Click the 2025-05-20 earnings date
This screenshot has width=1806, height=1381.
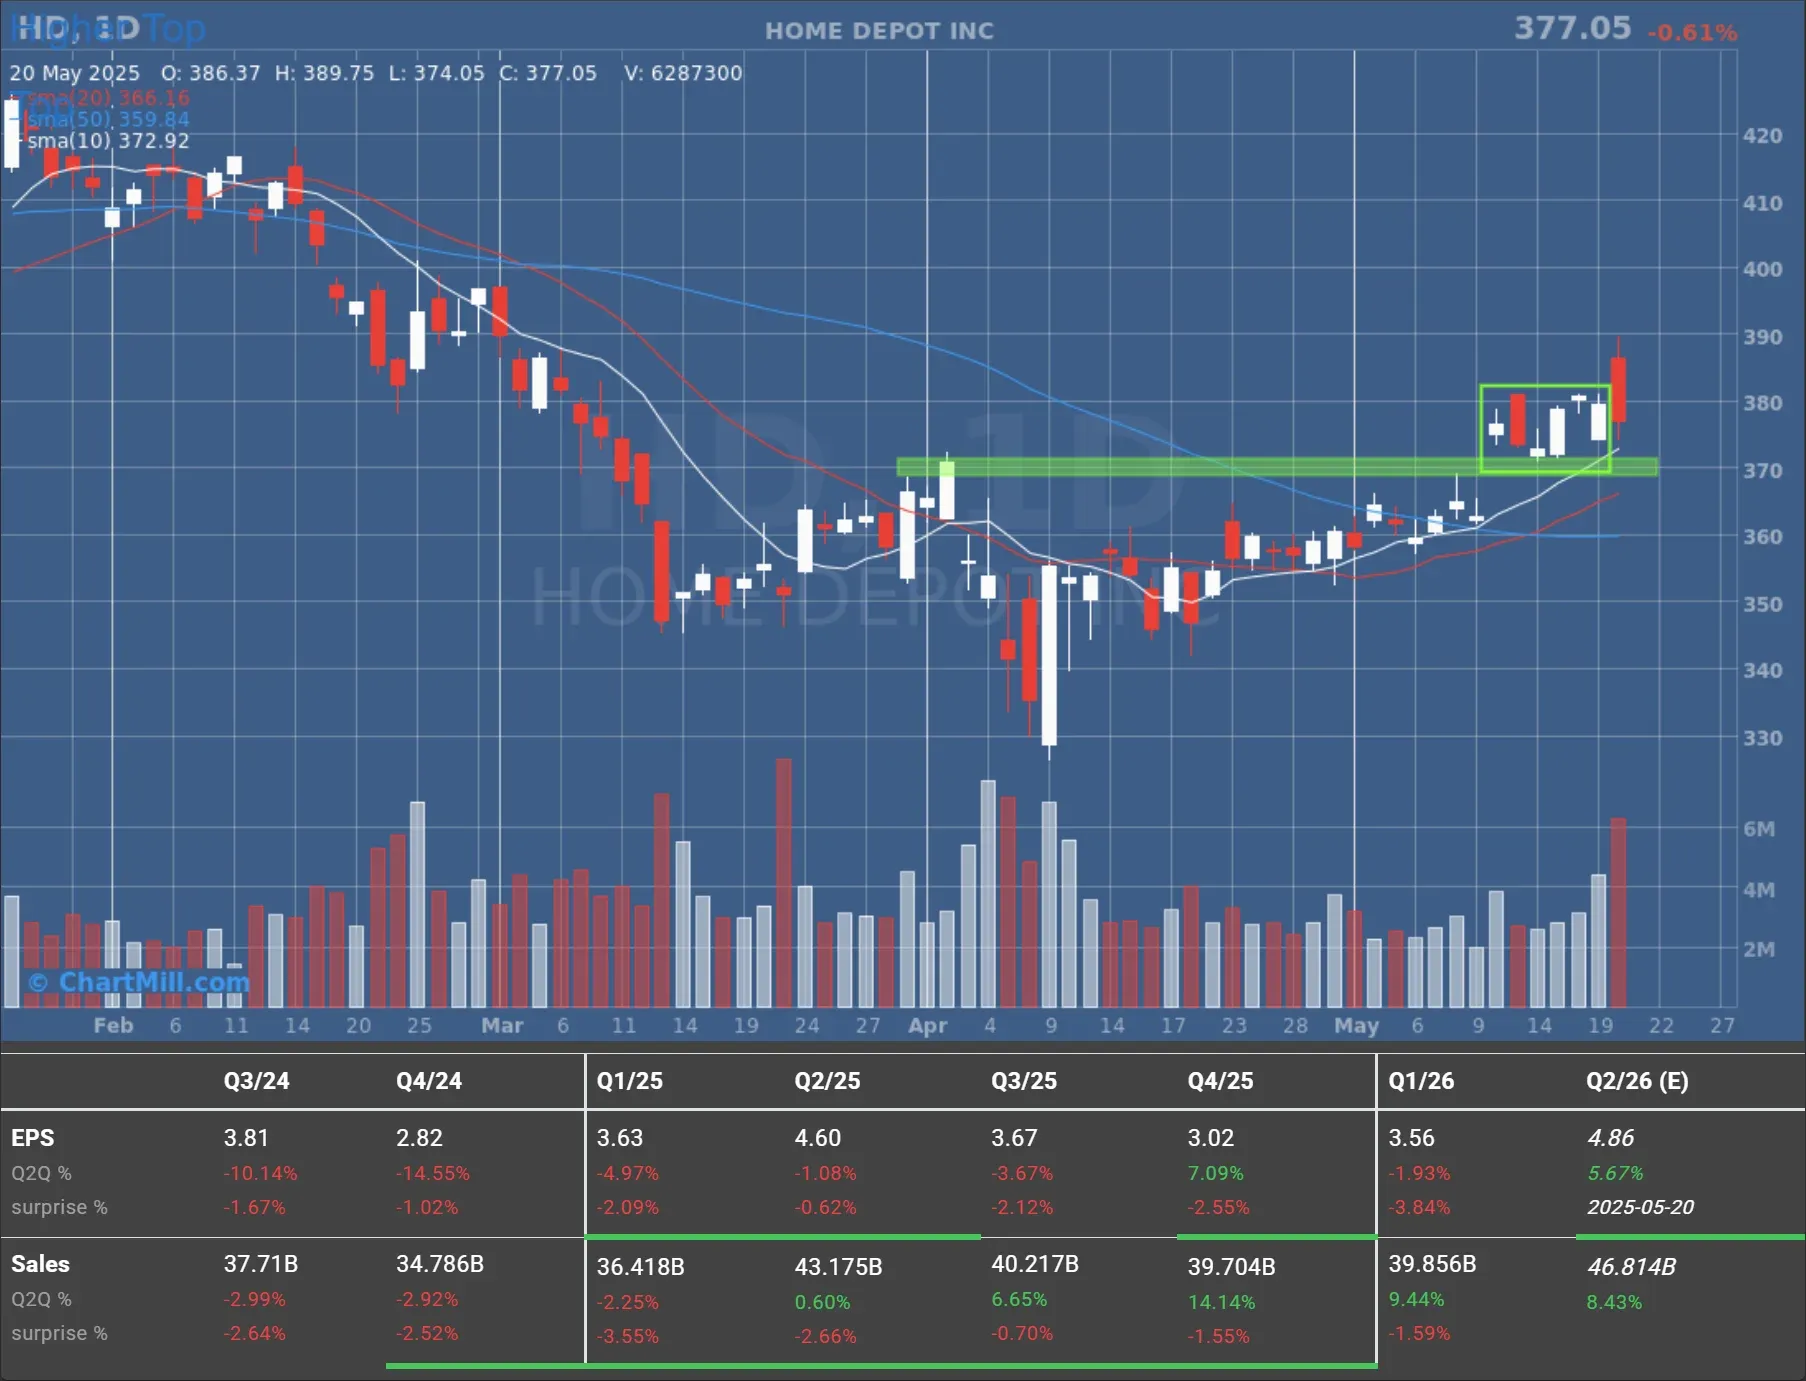1640,1207
